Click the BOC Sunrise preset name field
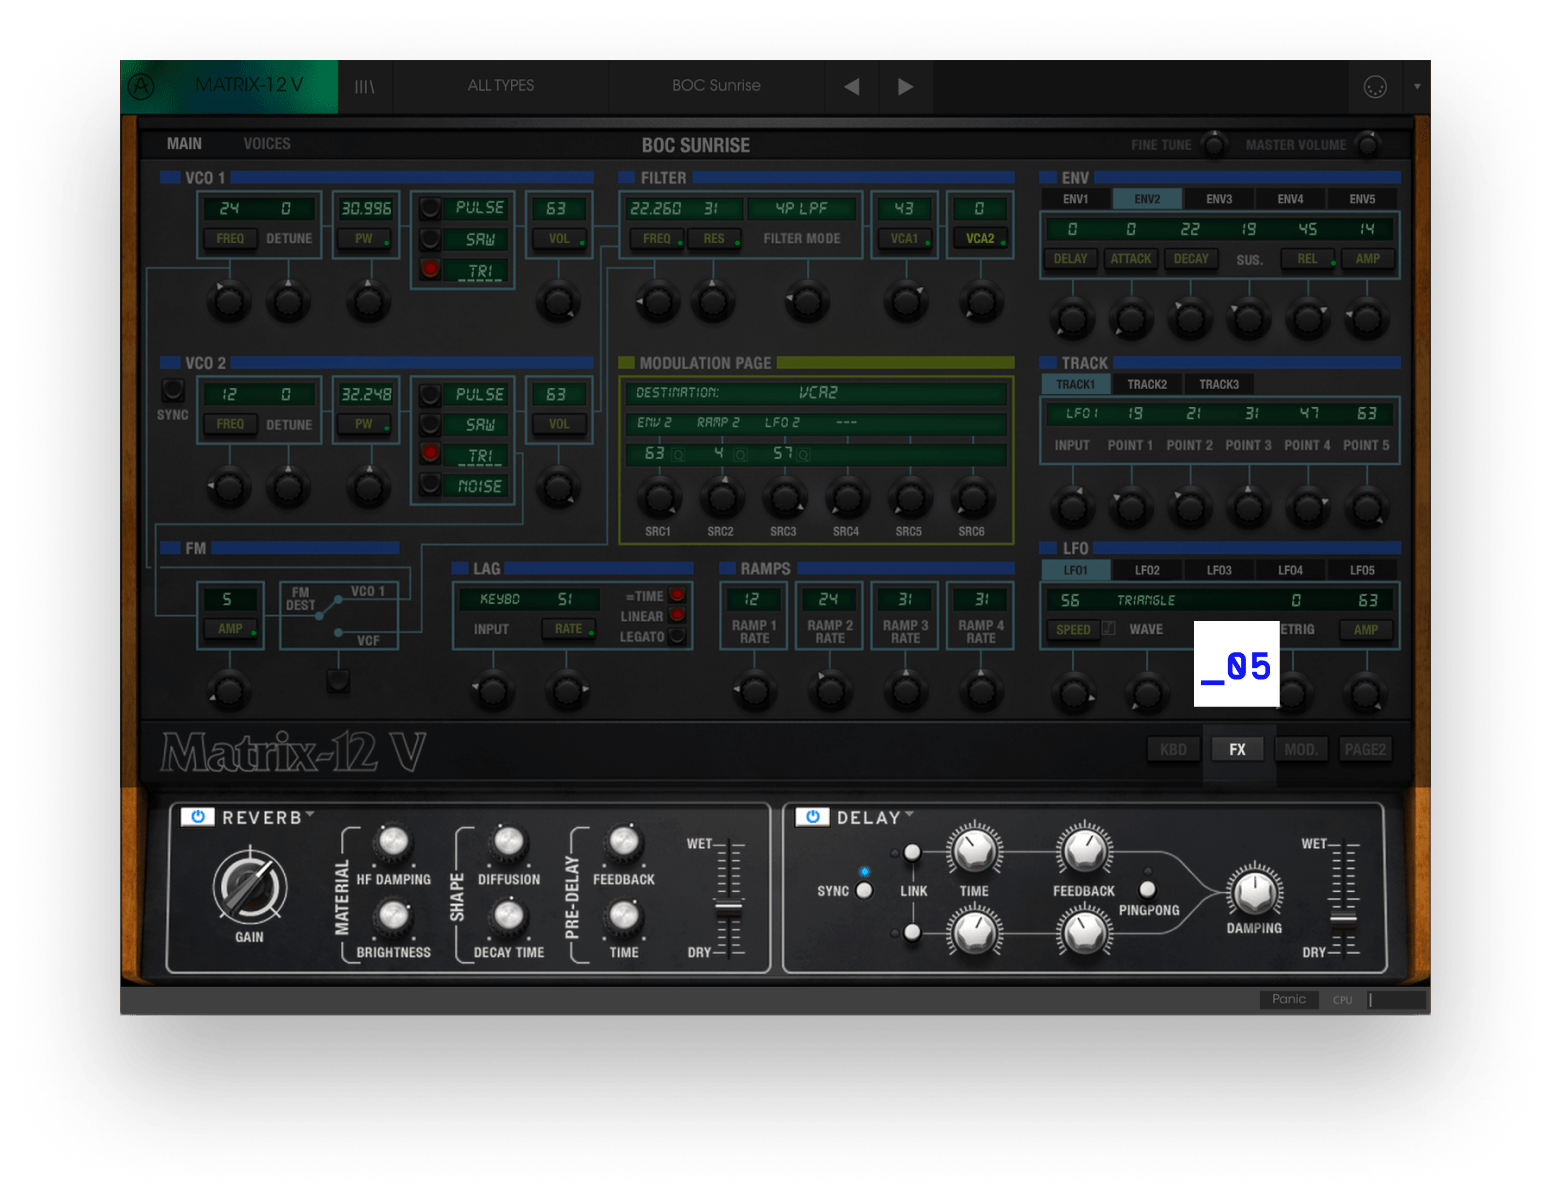 [x=718, y=86]
